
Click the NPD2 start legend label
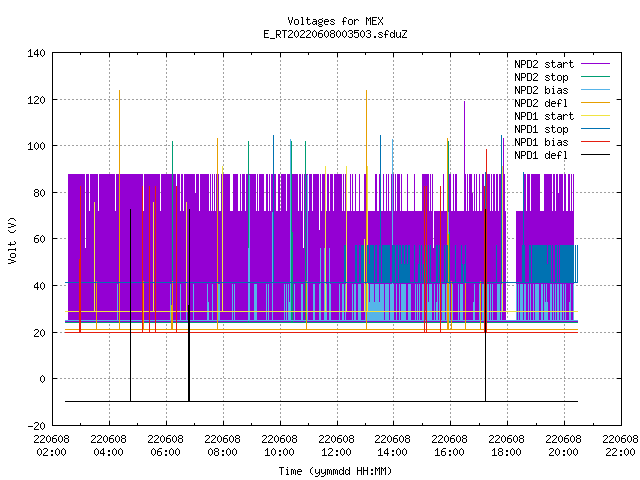click(x=544, y=64)
